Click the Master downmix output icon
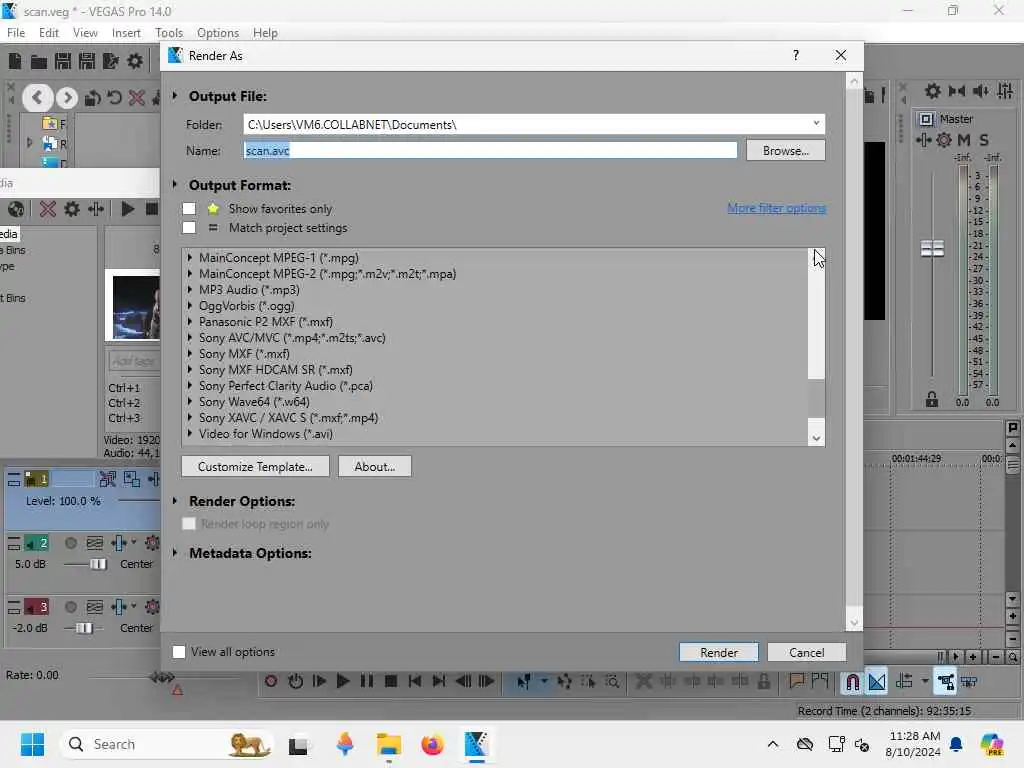This screenshot has height=768, width=1024. (957, 91)
